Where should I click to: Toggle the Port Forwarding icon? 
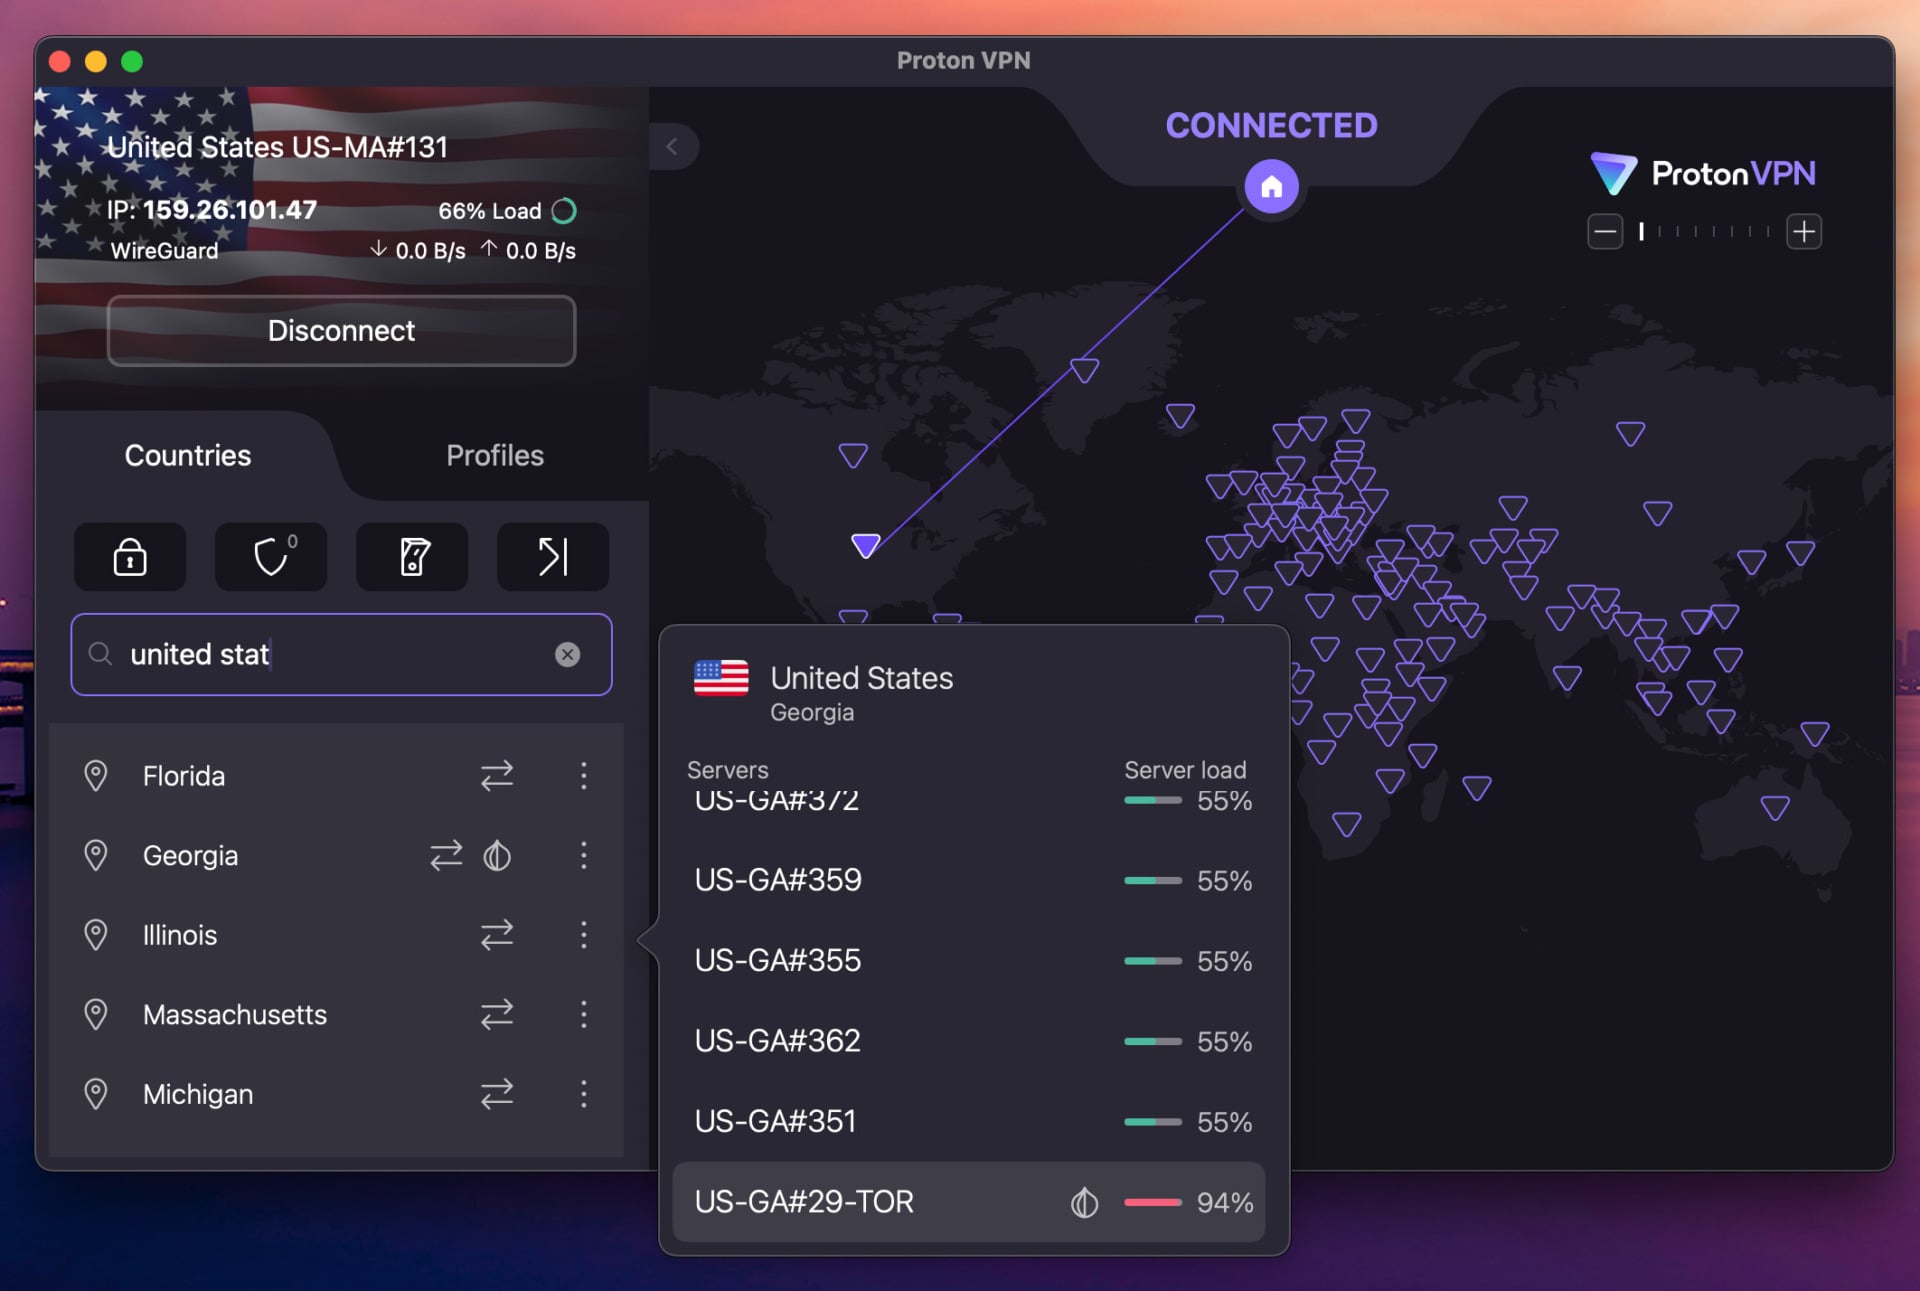click(553, 556)
